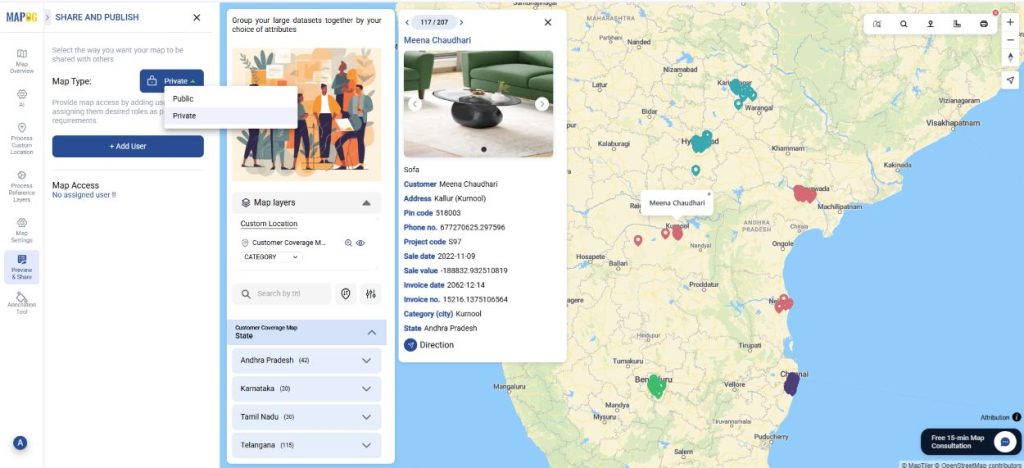
Task: Click the Meena Chaudhari title link
Action: (x=437, y=40)
